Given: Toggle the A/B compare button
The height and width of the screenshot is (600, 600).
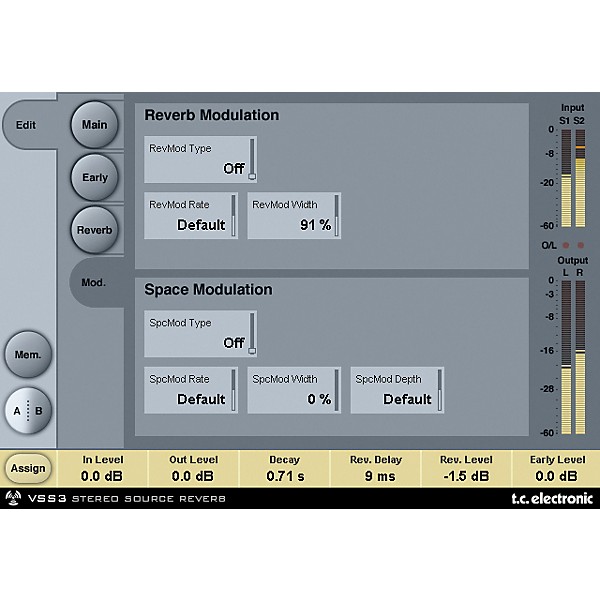Looking at the screenshot, I should [x=28, y=411].
